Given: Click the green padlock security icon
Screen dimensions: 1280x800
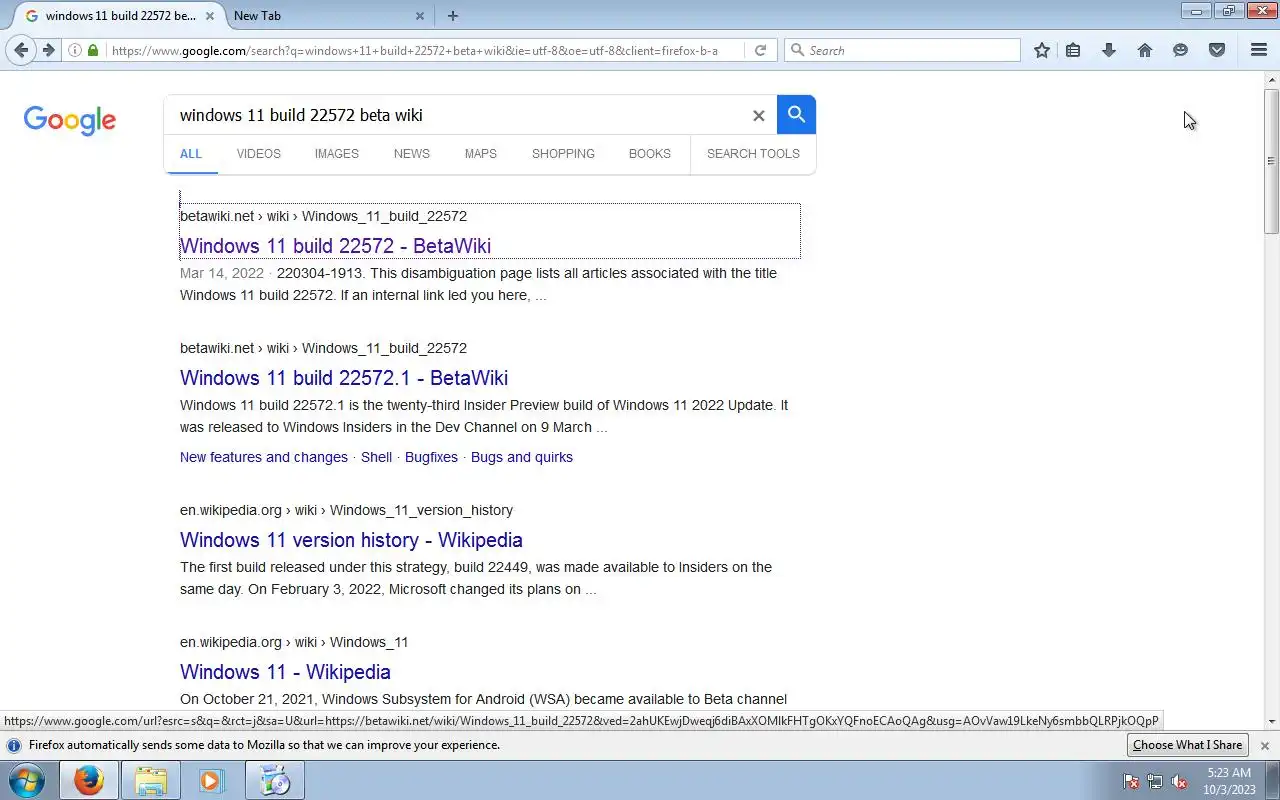Looking at the screenshot, I should tap(93, 50).
